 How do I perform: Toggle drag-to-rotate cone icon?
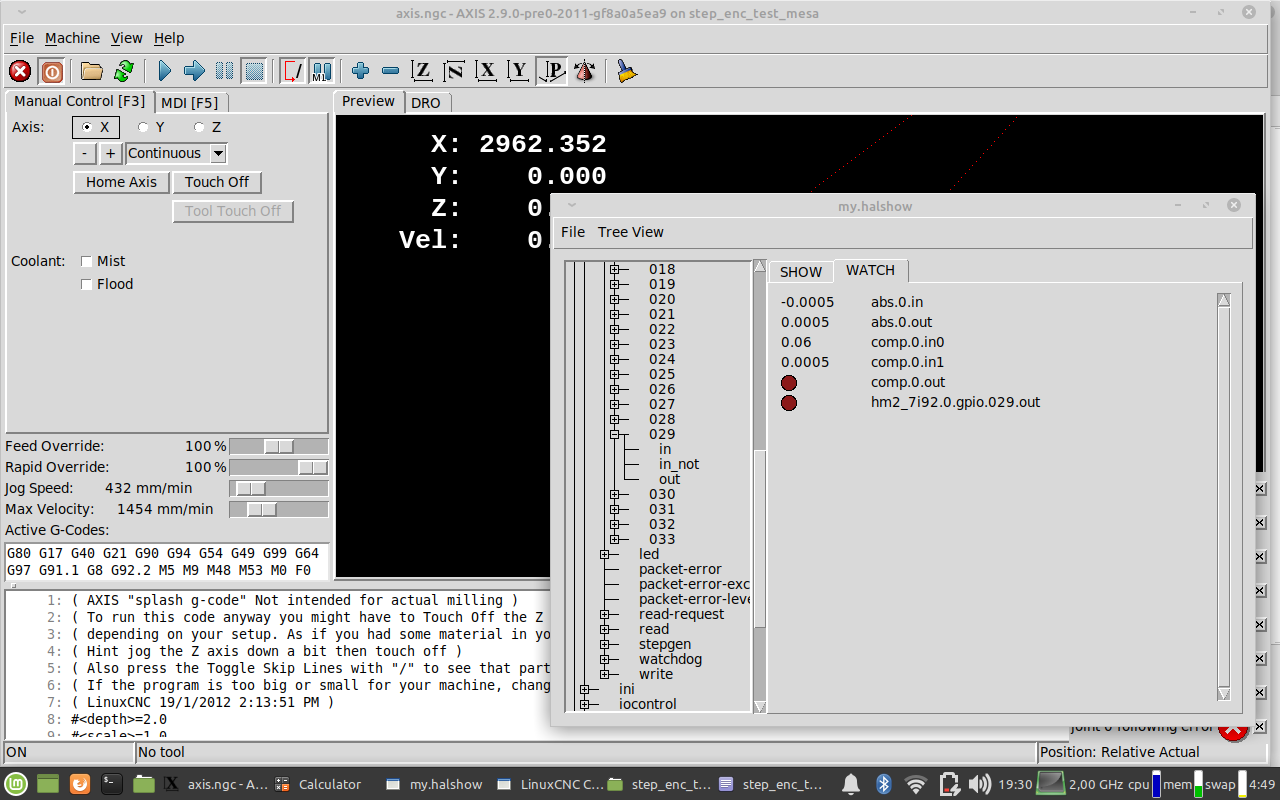point(584,71)
